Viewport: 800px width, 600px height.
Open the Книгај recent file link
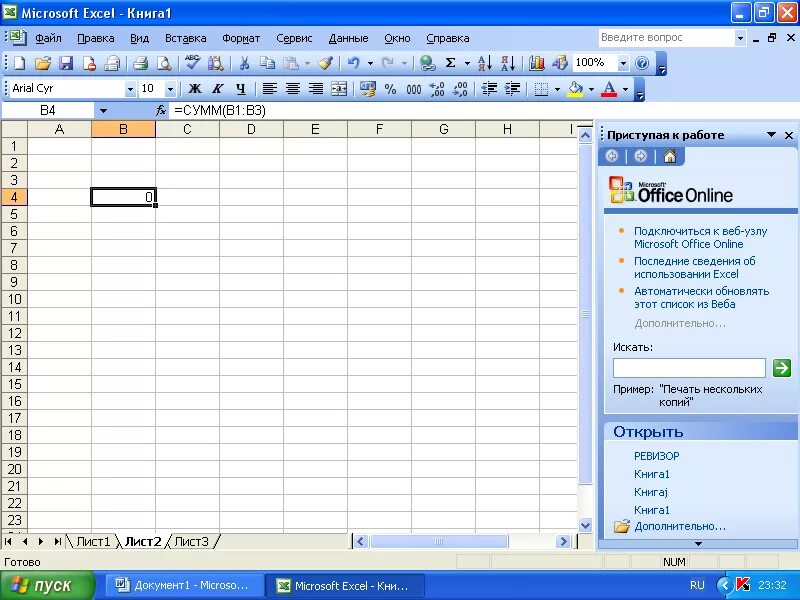coord(651,492)
